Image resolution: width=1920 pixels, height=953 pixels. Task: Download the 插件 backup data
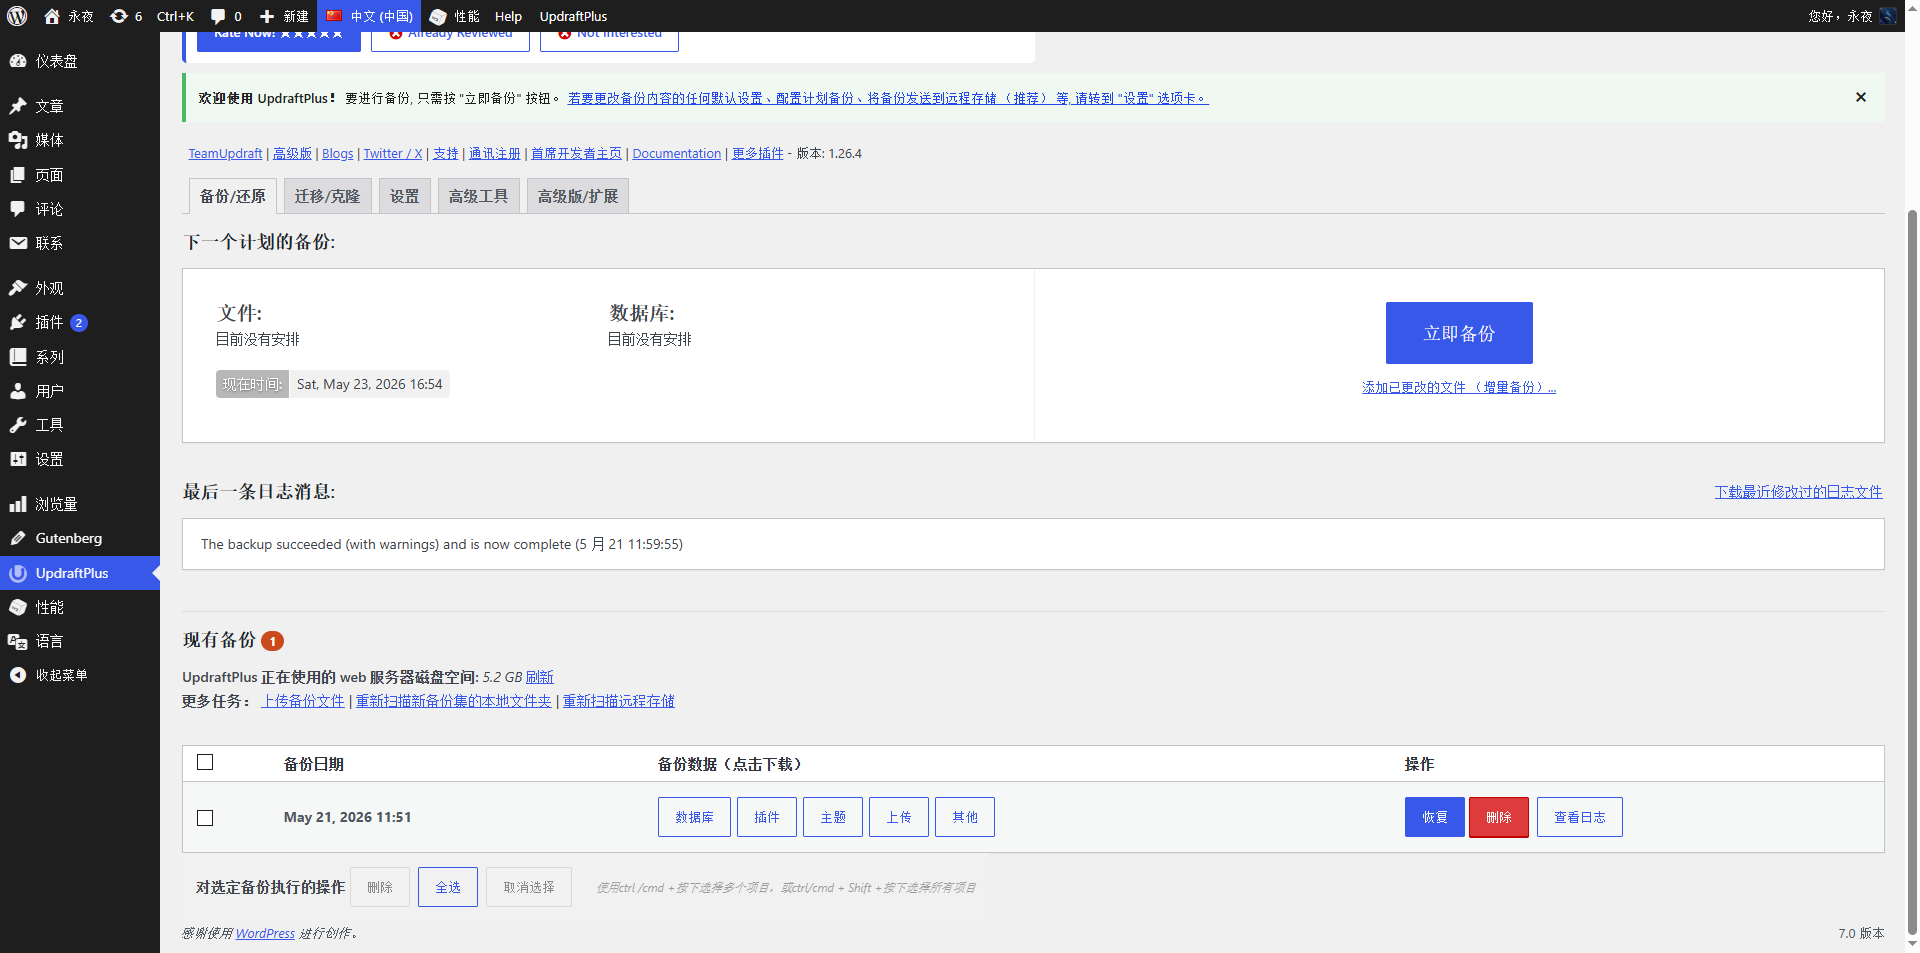tap(767, 817)
